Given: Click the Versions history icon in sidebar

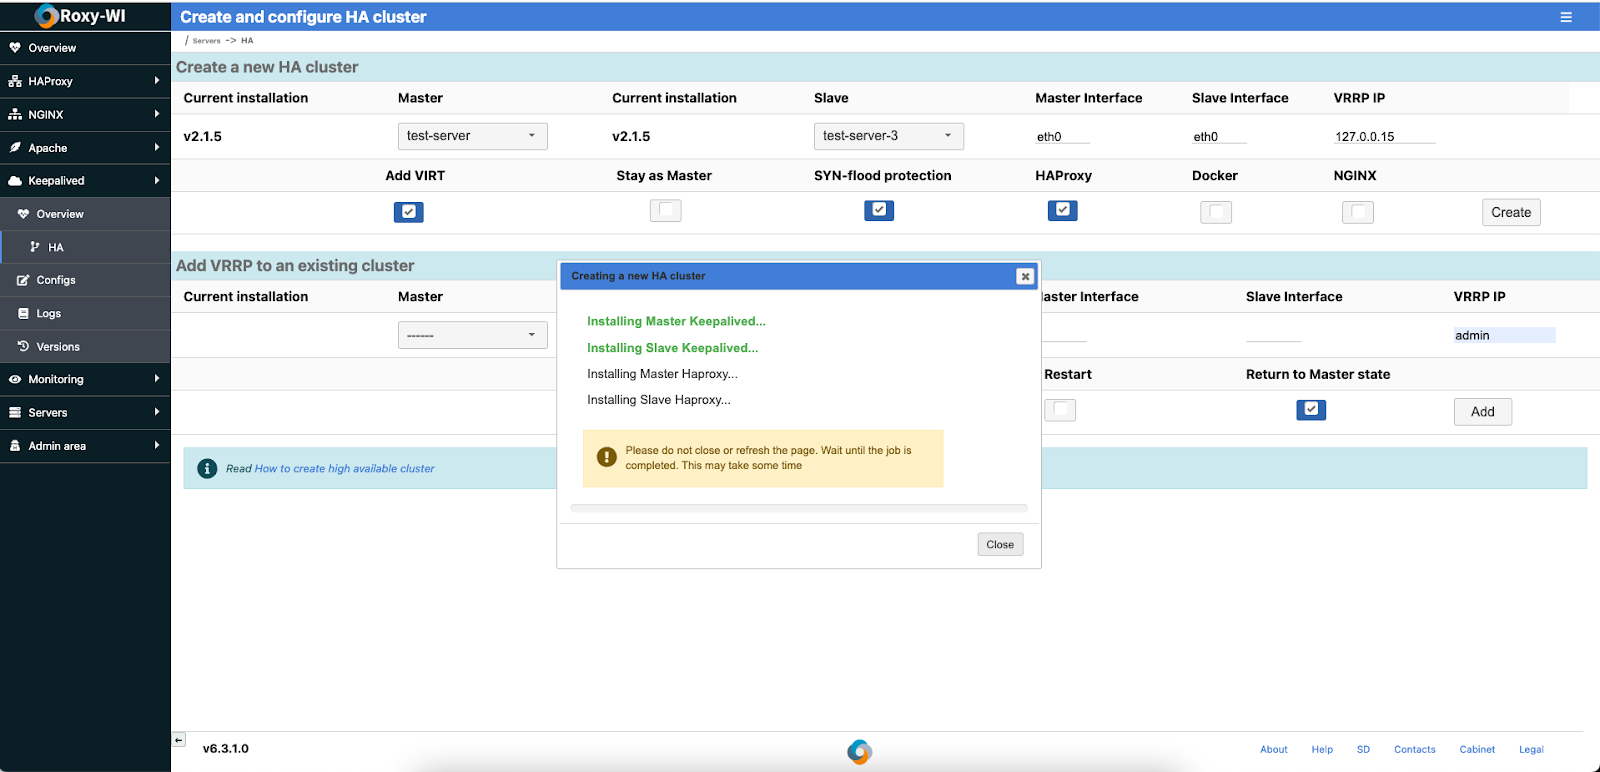Looking at the screenshot, I should pyautogui.click(x=23, y=346).
